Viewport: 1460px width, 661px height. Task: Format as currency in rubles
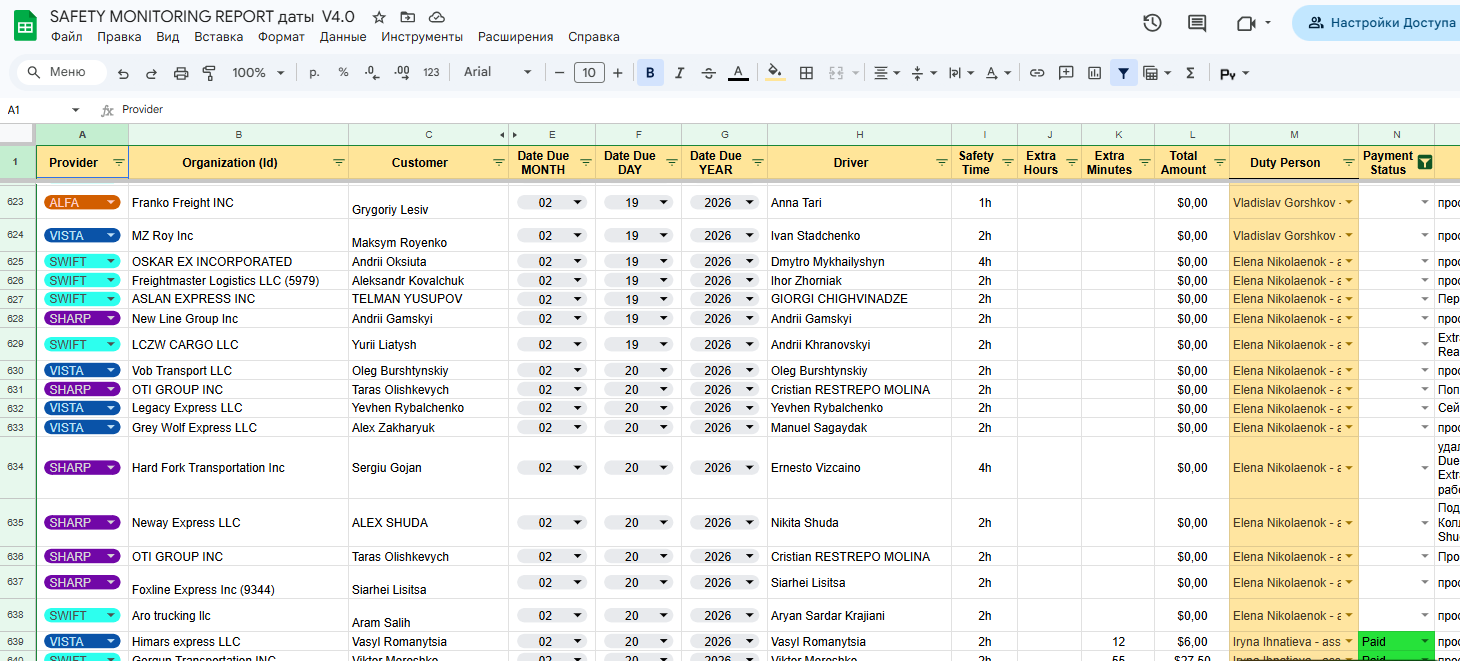pyautogui.click(x=314, y=72)
